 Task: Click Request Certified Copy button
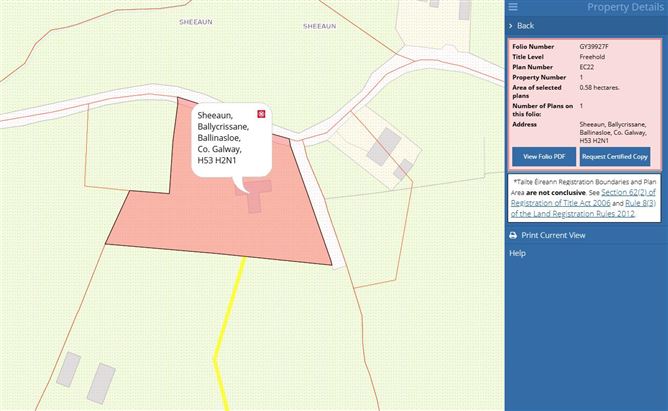[x=614, y=157]
